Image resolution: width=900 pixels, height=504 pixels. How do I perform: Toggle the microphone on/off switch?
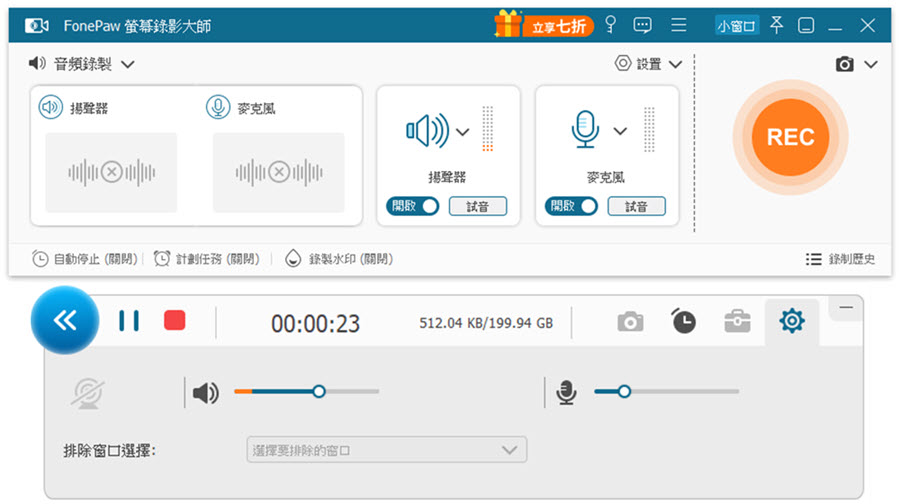point(571,206)
